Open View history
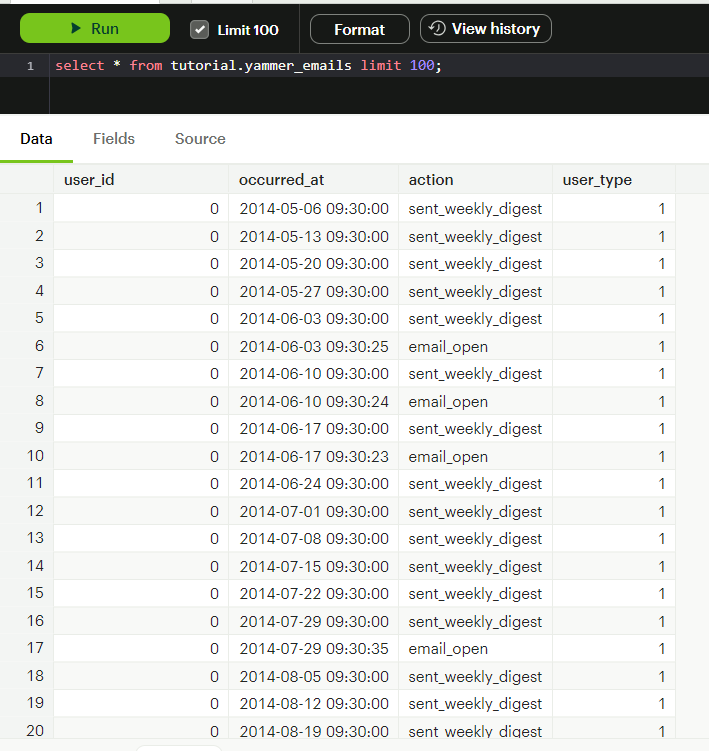Viewport: 709px width, 751px height. coord(486,29)
